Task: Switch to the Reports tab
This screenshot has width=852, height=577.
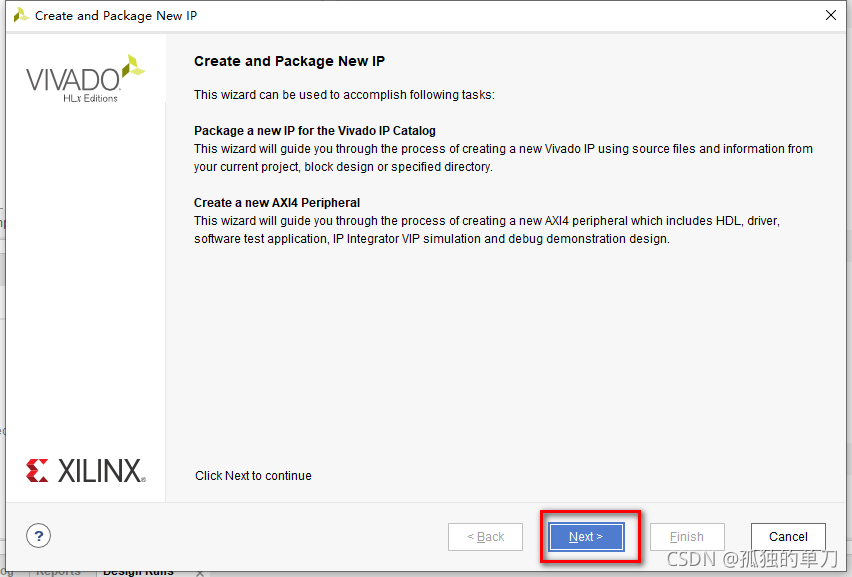Action: coord(58,572)
